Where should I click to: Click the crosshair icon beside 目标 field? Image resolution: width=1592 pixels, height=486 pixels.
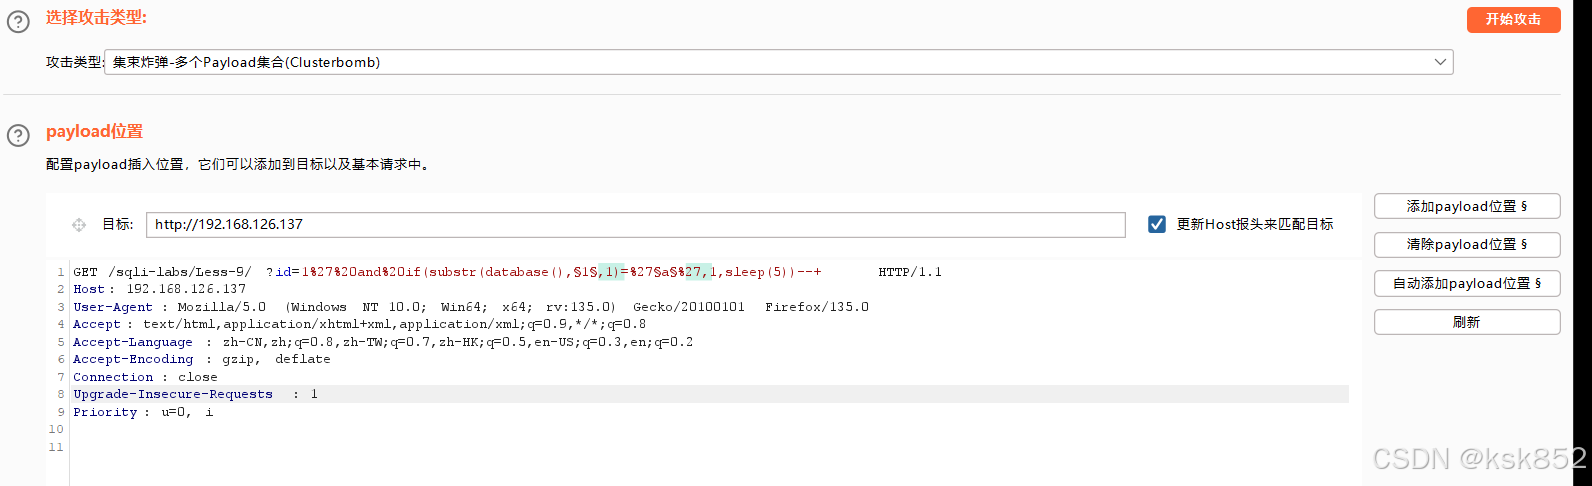(x=79, y=225)
